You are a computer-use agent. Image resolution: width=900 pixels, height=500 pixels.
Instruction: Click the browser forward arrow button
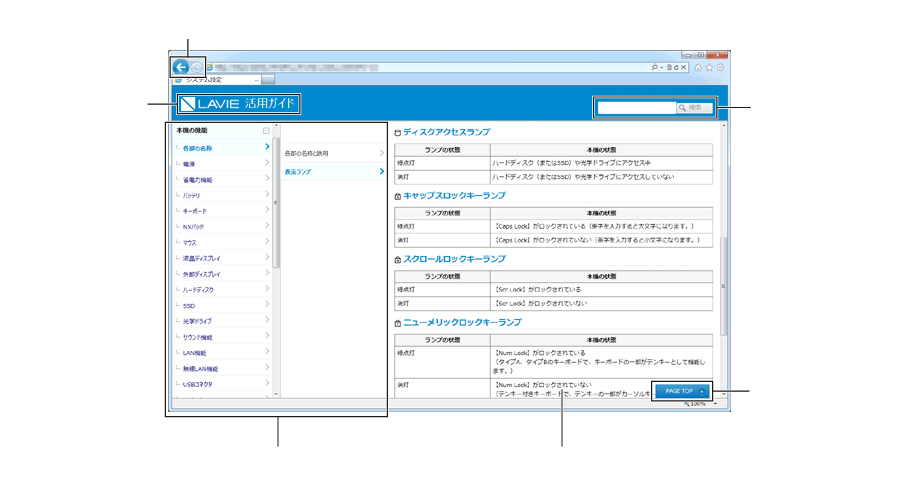196,68
